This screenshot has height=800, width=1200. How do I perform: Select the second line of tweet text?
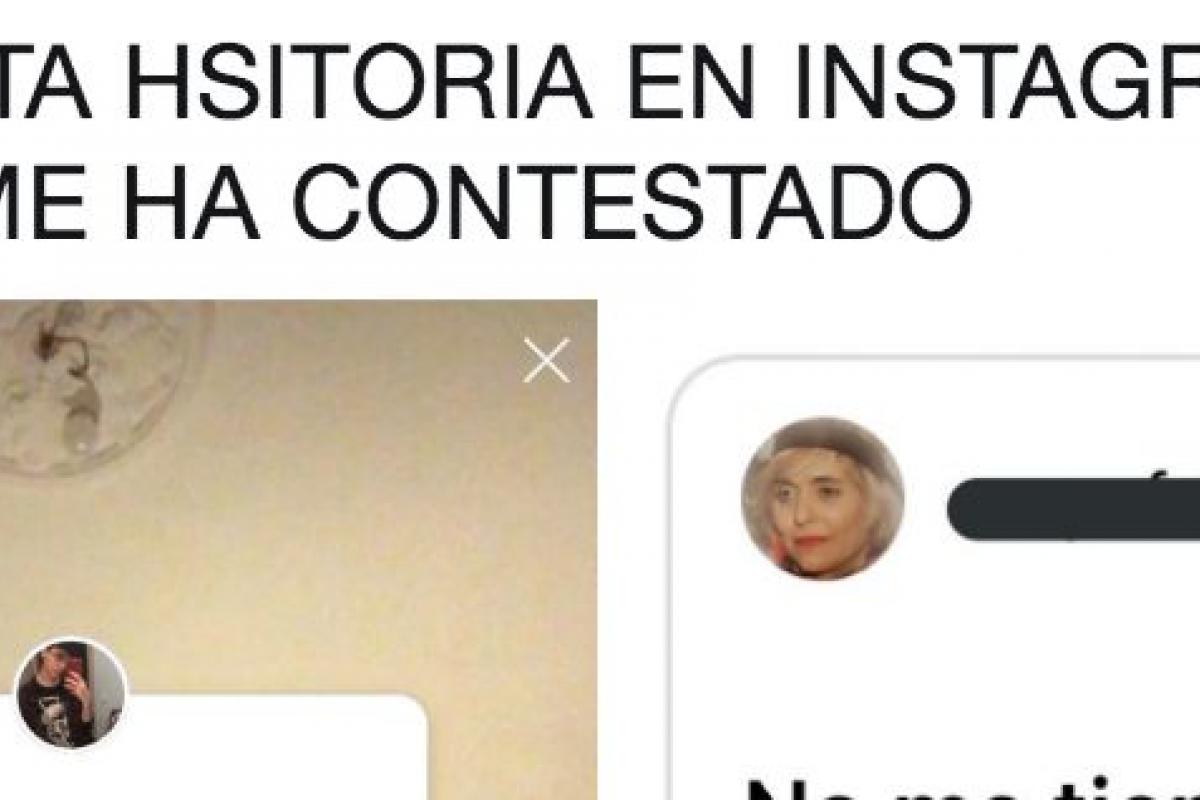click(485, 200)
